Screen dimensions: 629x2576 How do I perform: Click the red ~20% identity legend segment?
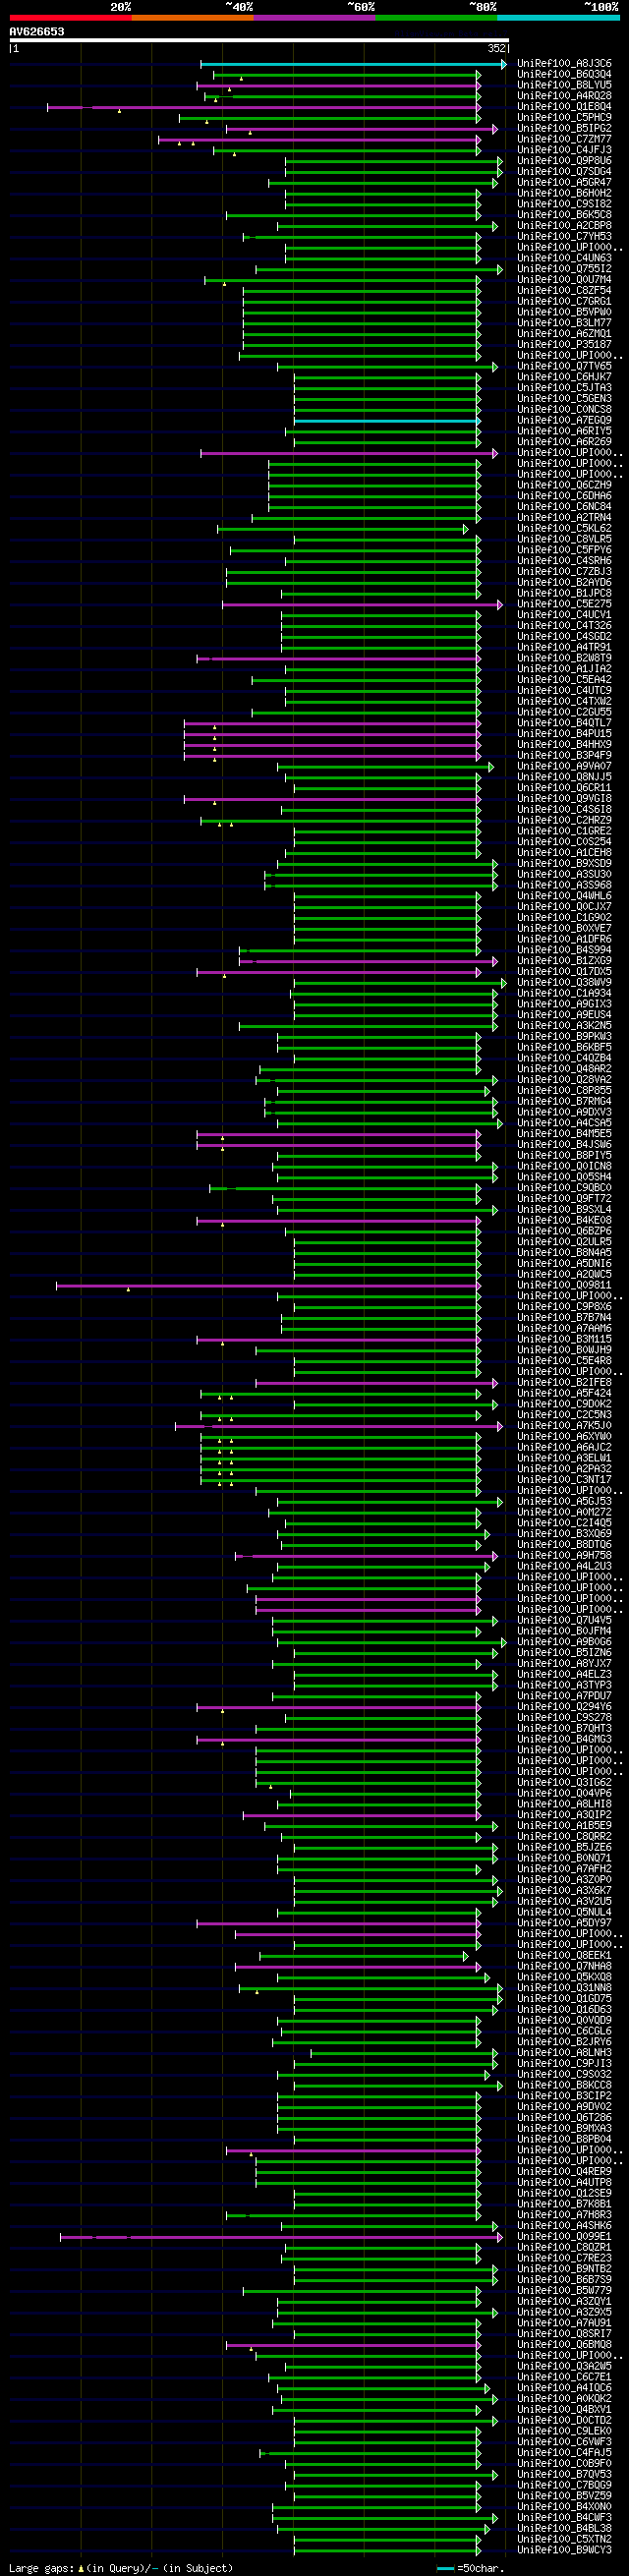tap(70, 17)
